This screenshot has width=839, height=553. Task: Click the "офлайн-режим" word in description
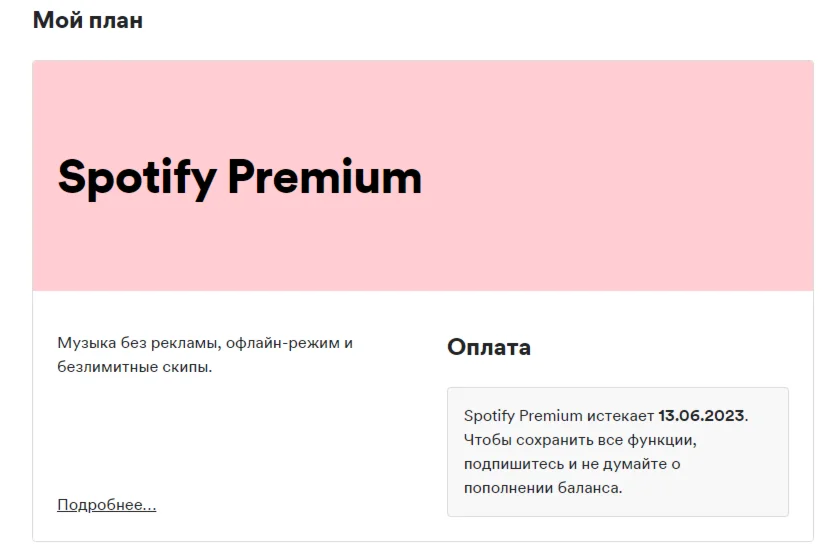pyautogui.click(x=284, y=343)
